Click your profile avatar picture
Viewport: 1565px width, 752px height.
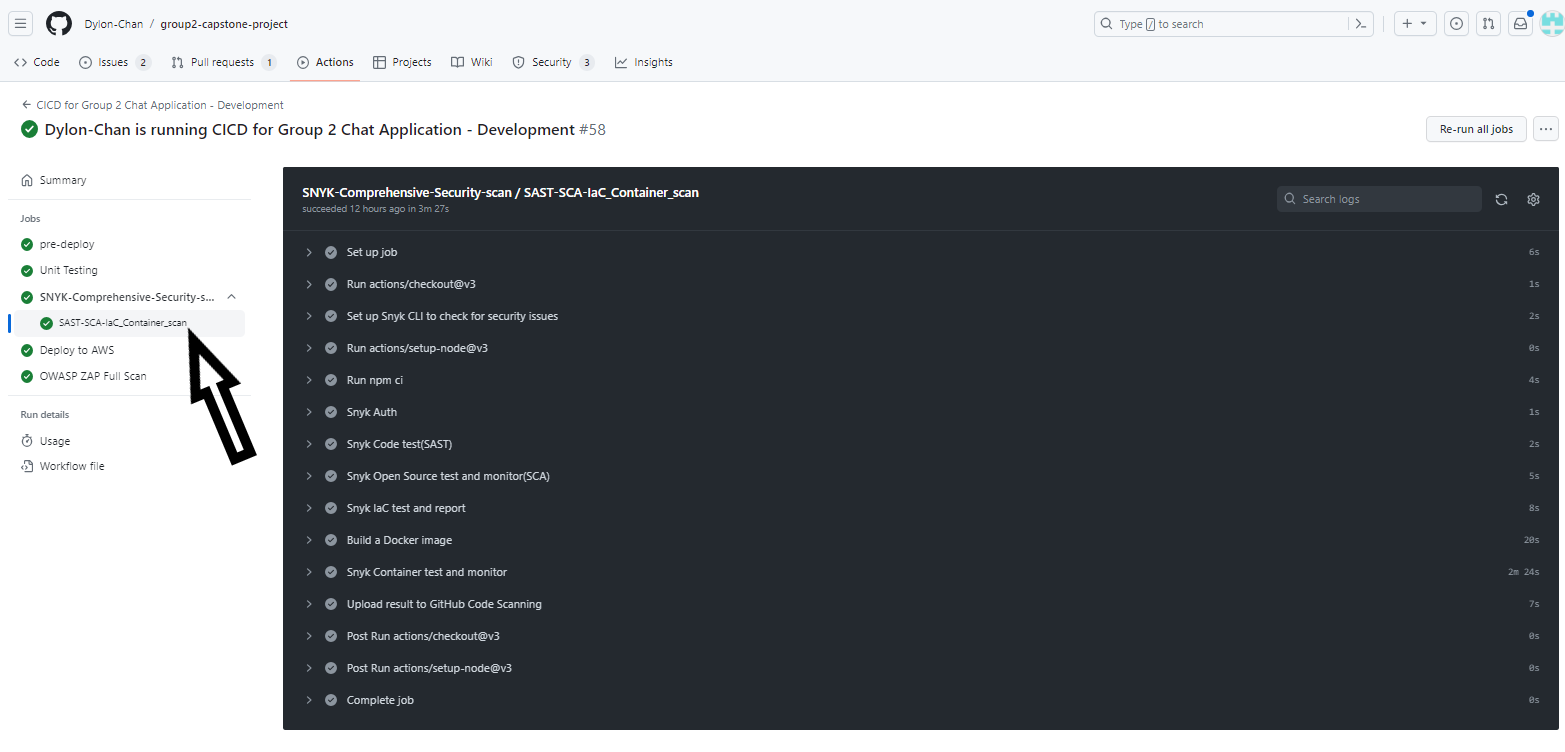pos(1550,23)
